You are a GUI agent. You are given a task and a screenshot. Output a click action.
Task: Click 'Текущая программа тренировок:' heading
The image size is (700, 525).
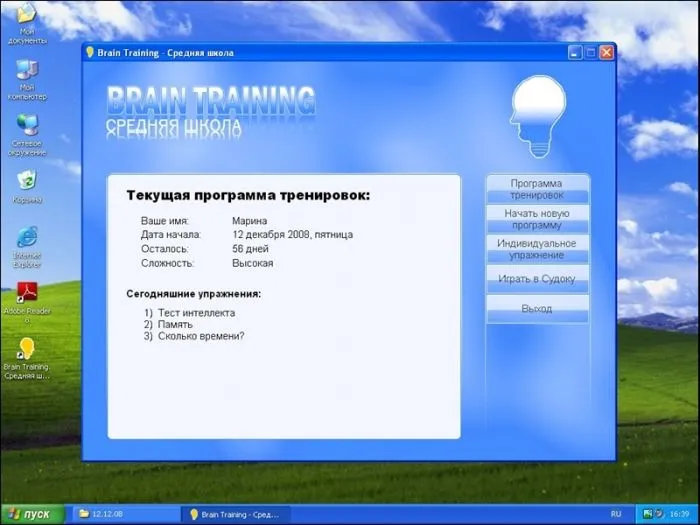pyautogui.click(x=248, y=196)
